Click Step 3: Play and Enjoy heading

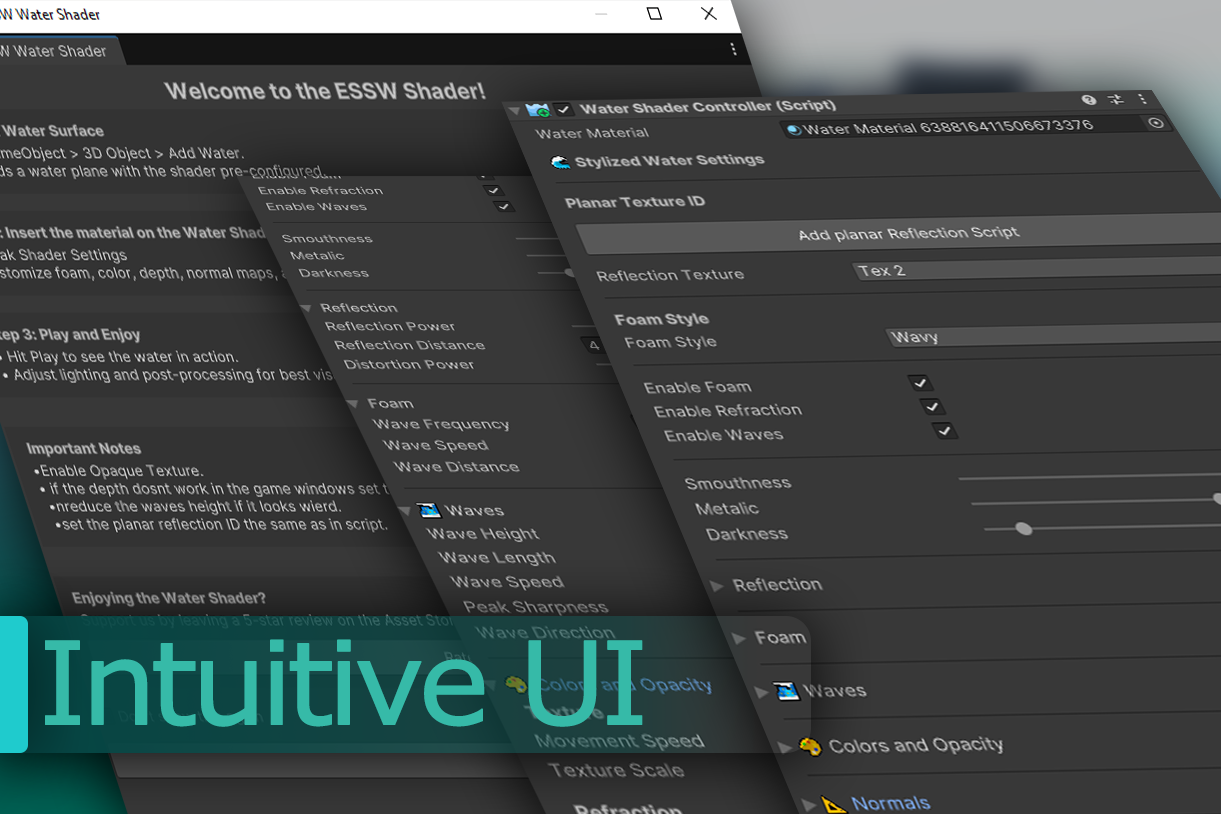(x=69, y=335)
